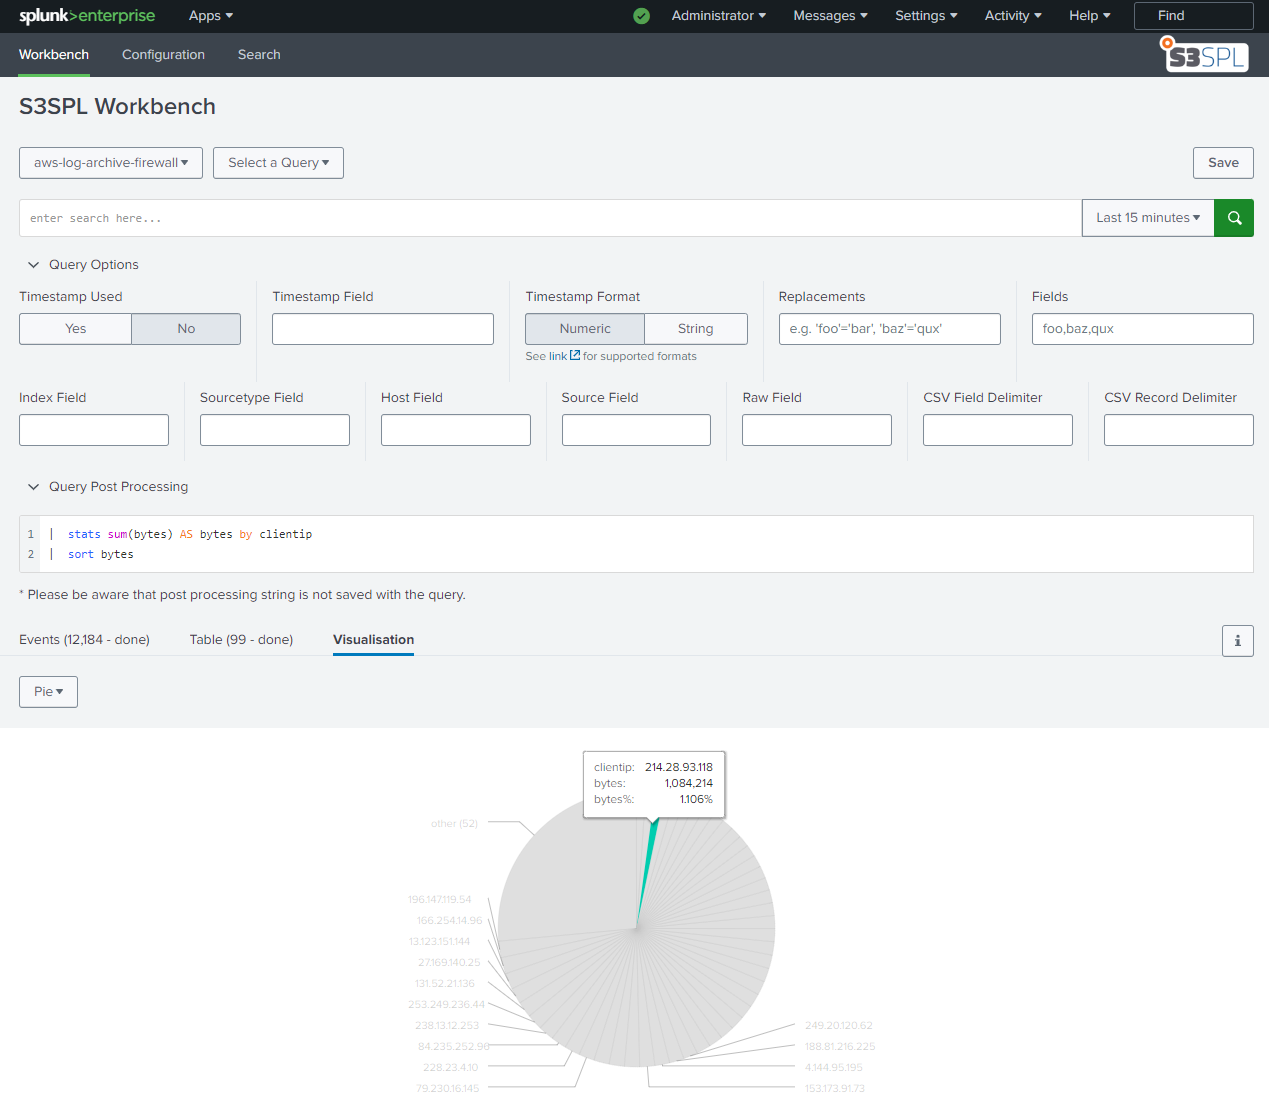Click the green search magnifier button
This screenshot has width=1269, height=1110.
click(x=1233, y=217)
